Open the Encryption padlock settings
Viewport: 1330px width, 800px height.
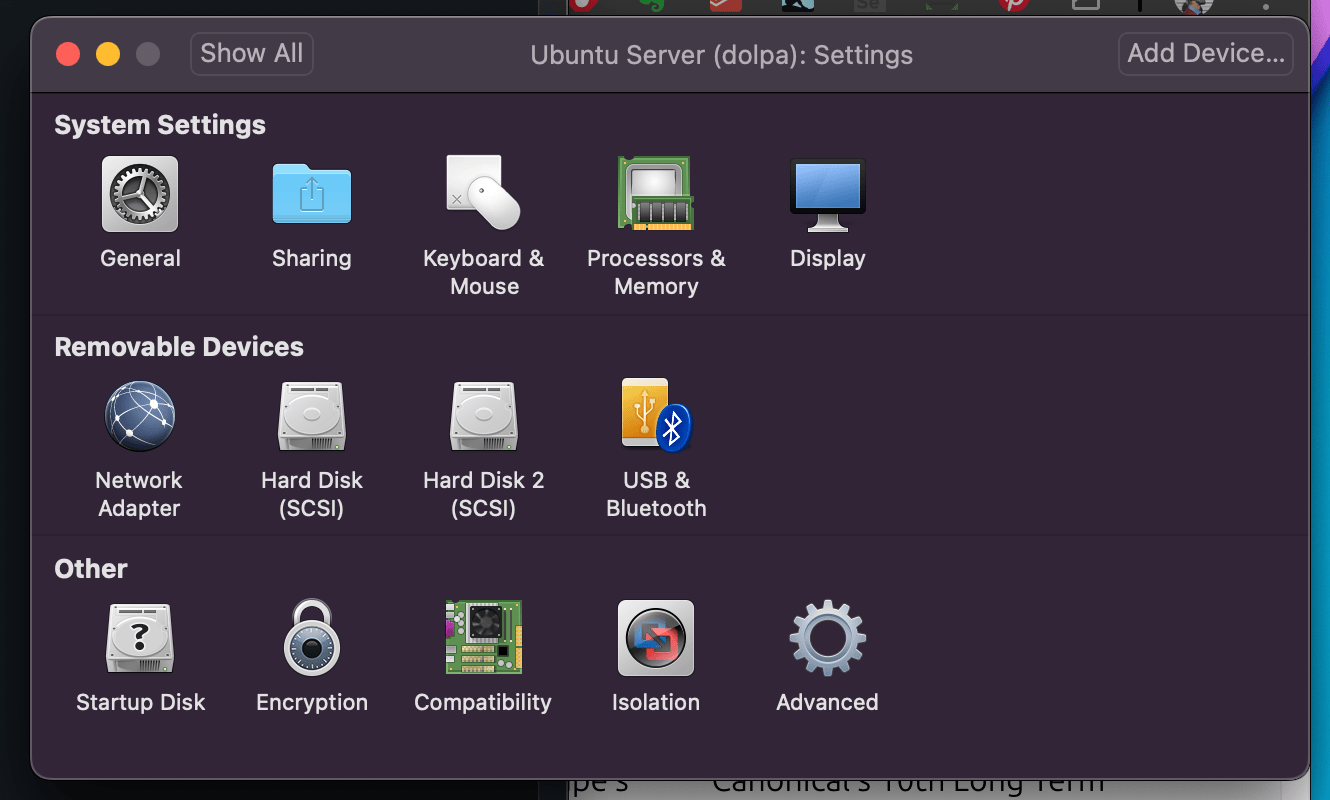tap(312, 639)
